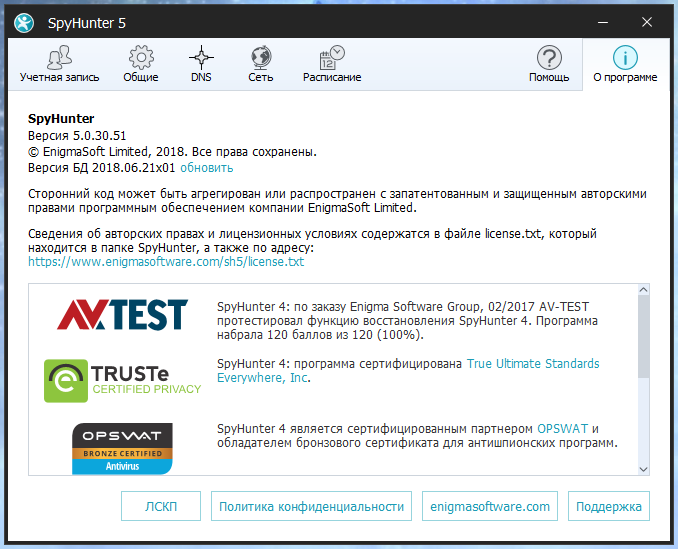This screenshot has height=549, width=678.
Task: Click the SpyHunter 5 title bar text
Action: (x=86, y=23)
